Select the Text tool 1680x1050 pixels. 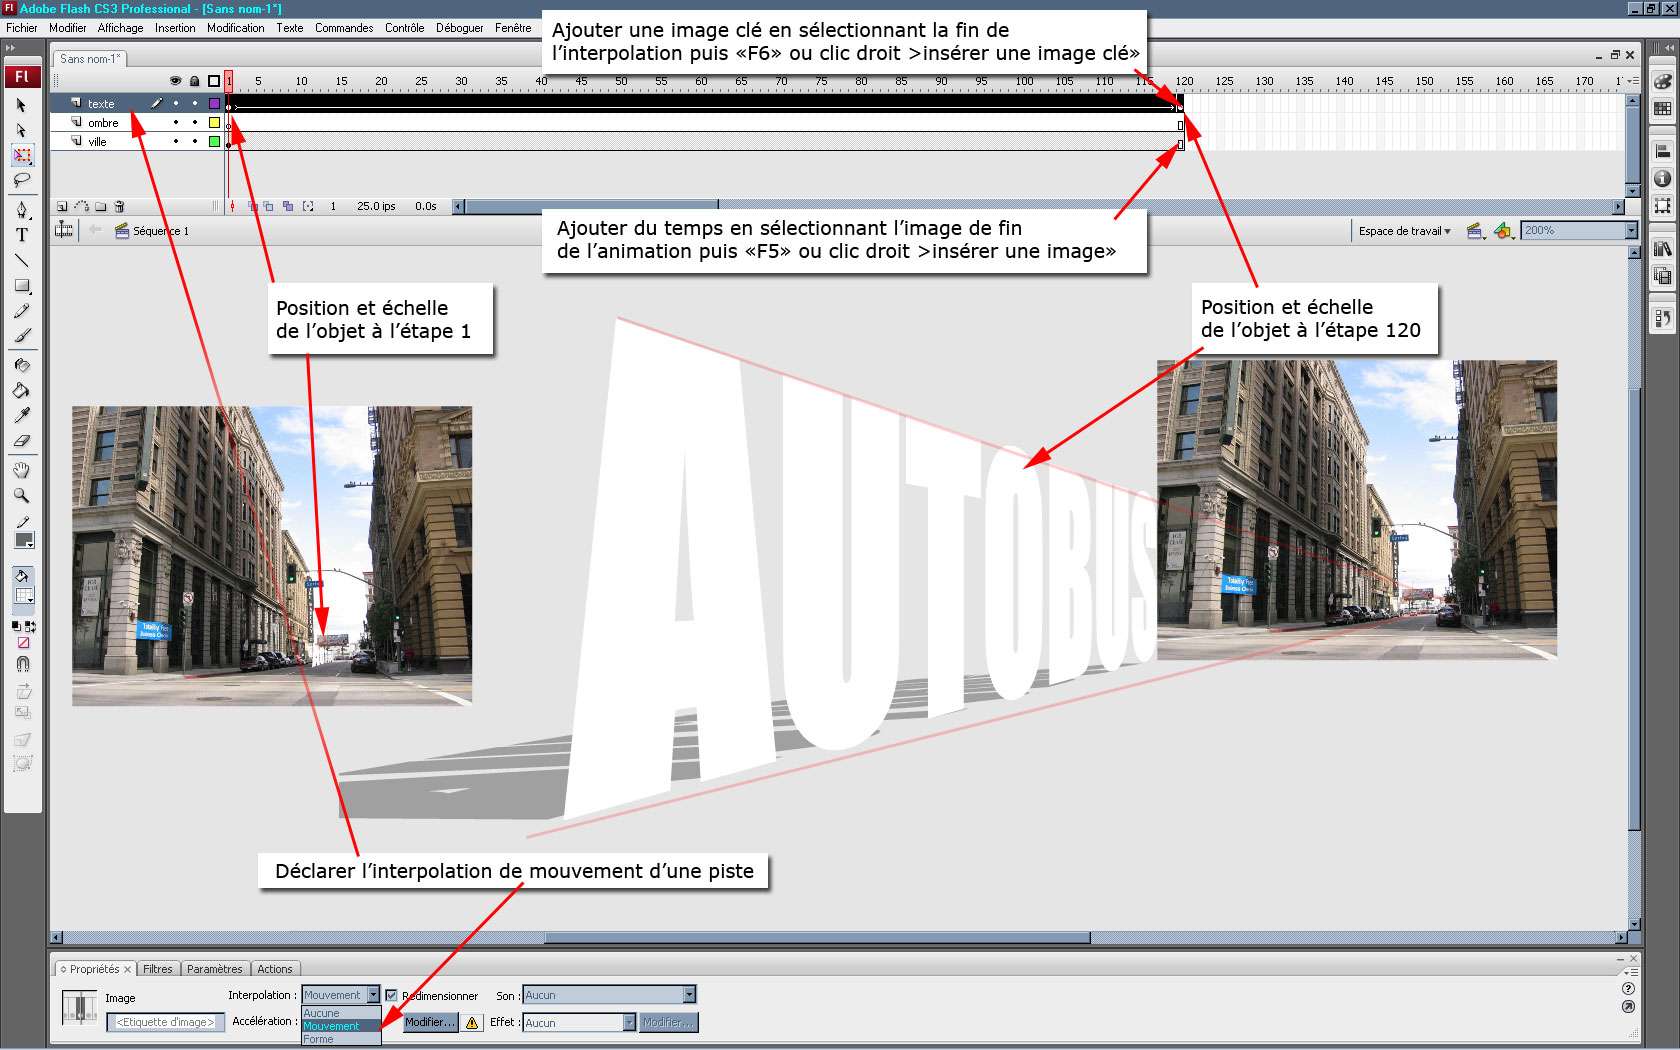[22, 235]
